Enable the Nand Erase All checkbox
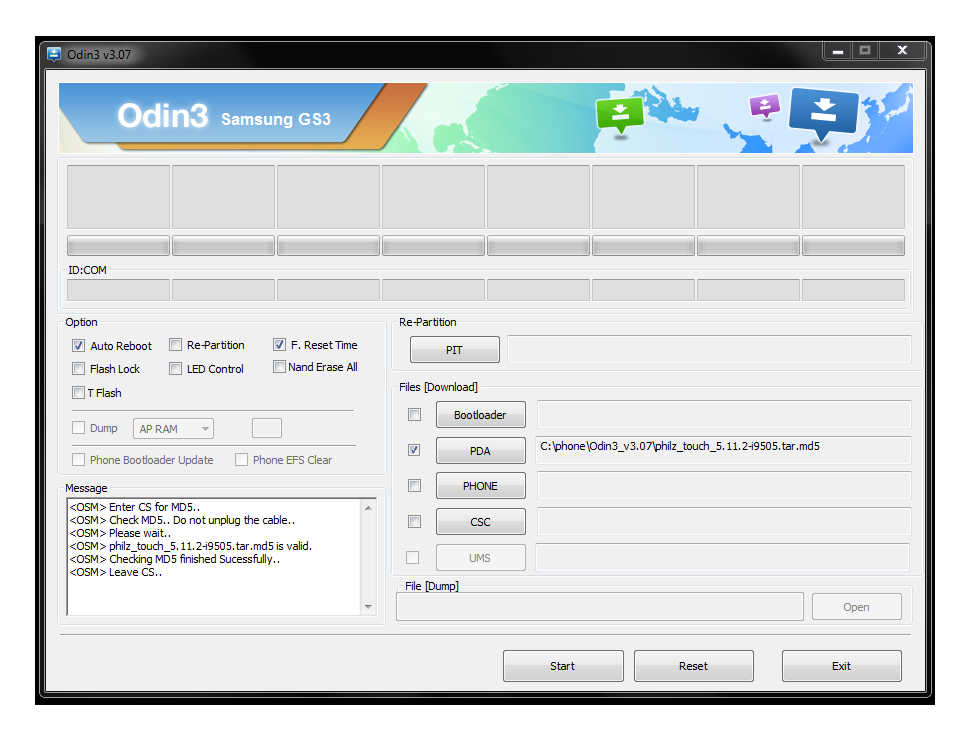Screen dimensions: 970x742 (x=280, y=367)
